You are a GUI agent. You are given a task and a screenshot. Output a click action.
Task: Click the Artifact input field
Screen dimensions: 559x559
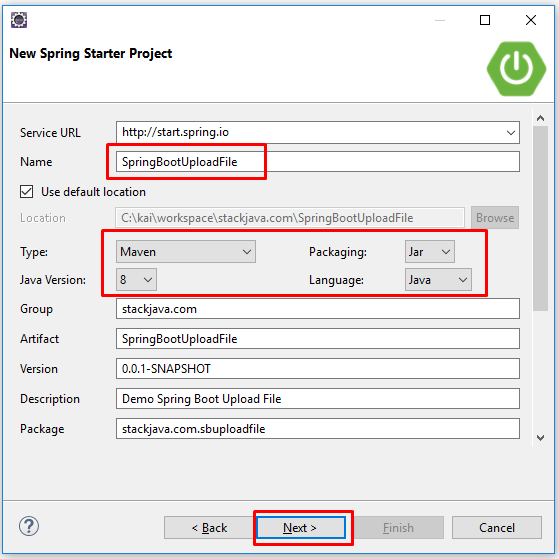pos(318,339)
